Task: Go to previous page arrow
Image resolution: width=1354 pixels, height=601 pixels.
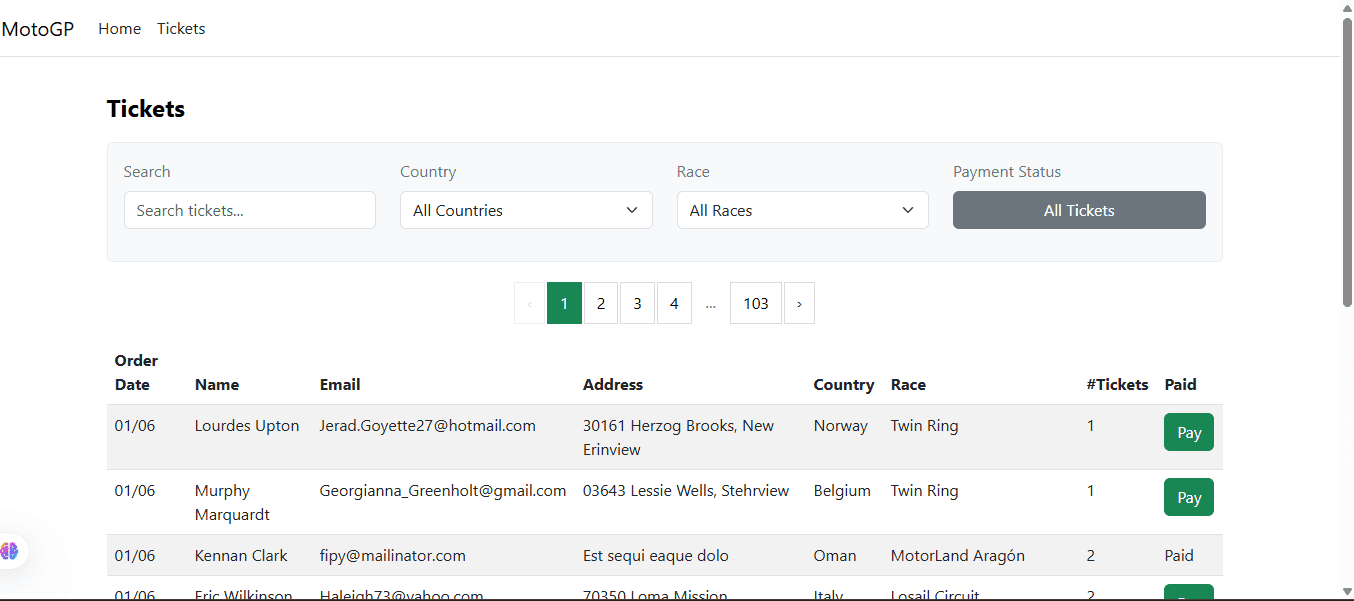Action: pos(530,303)
